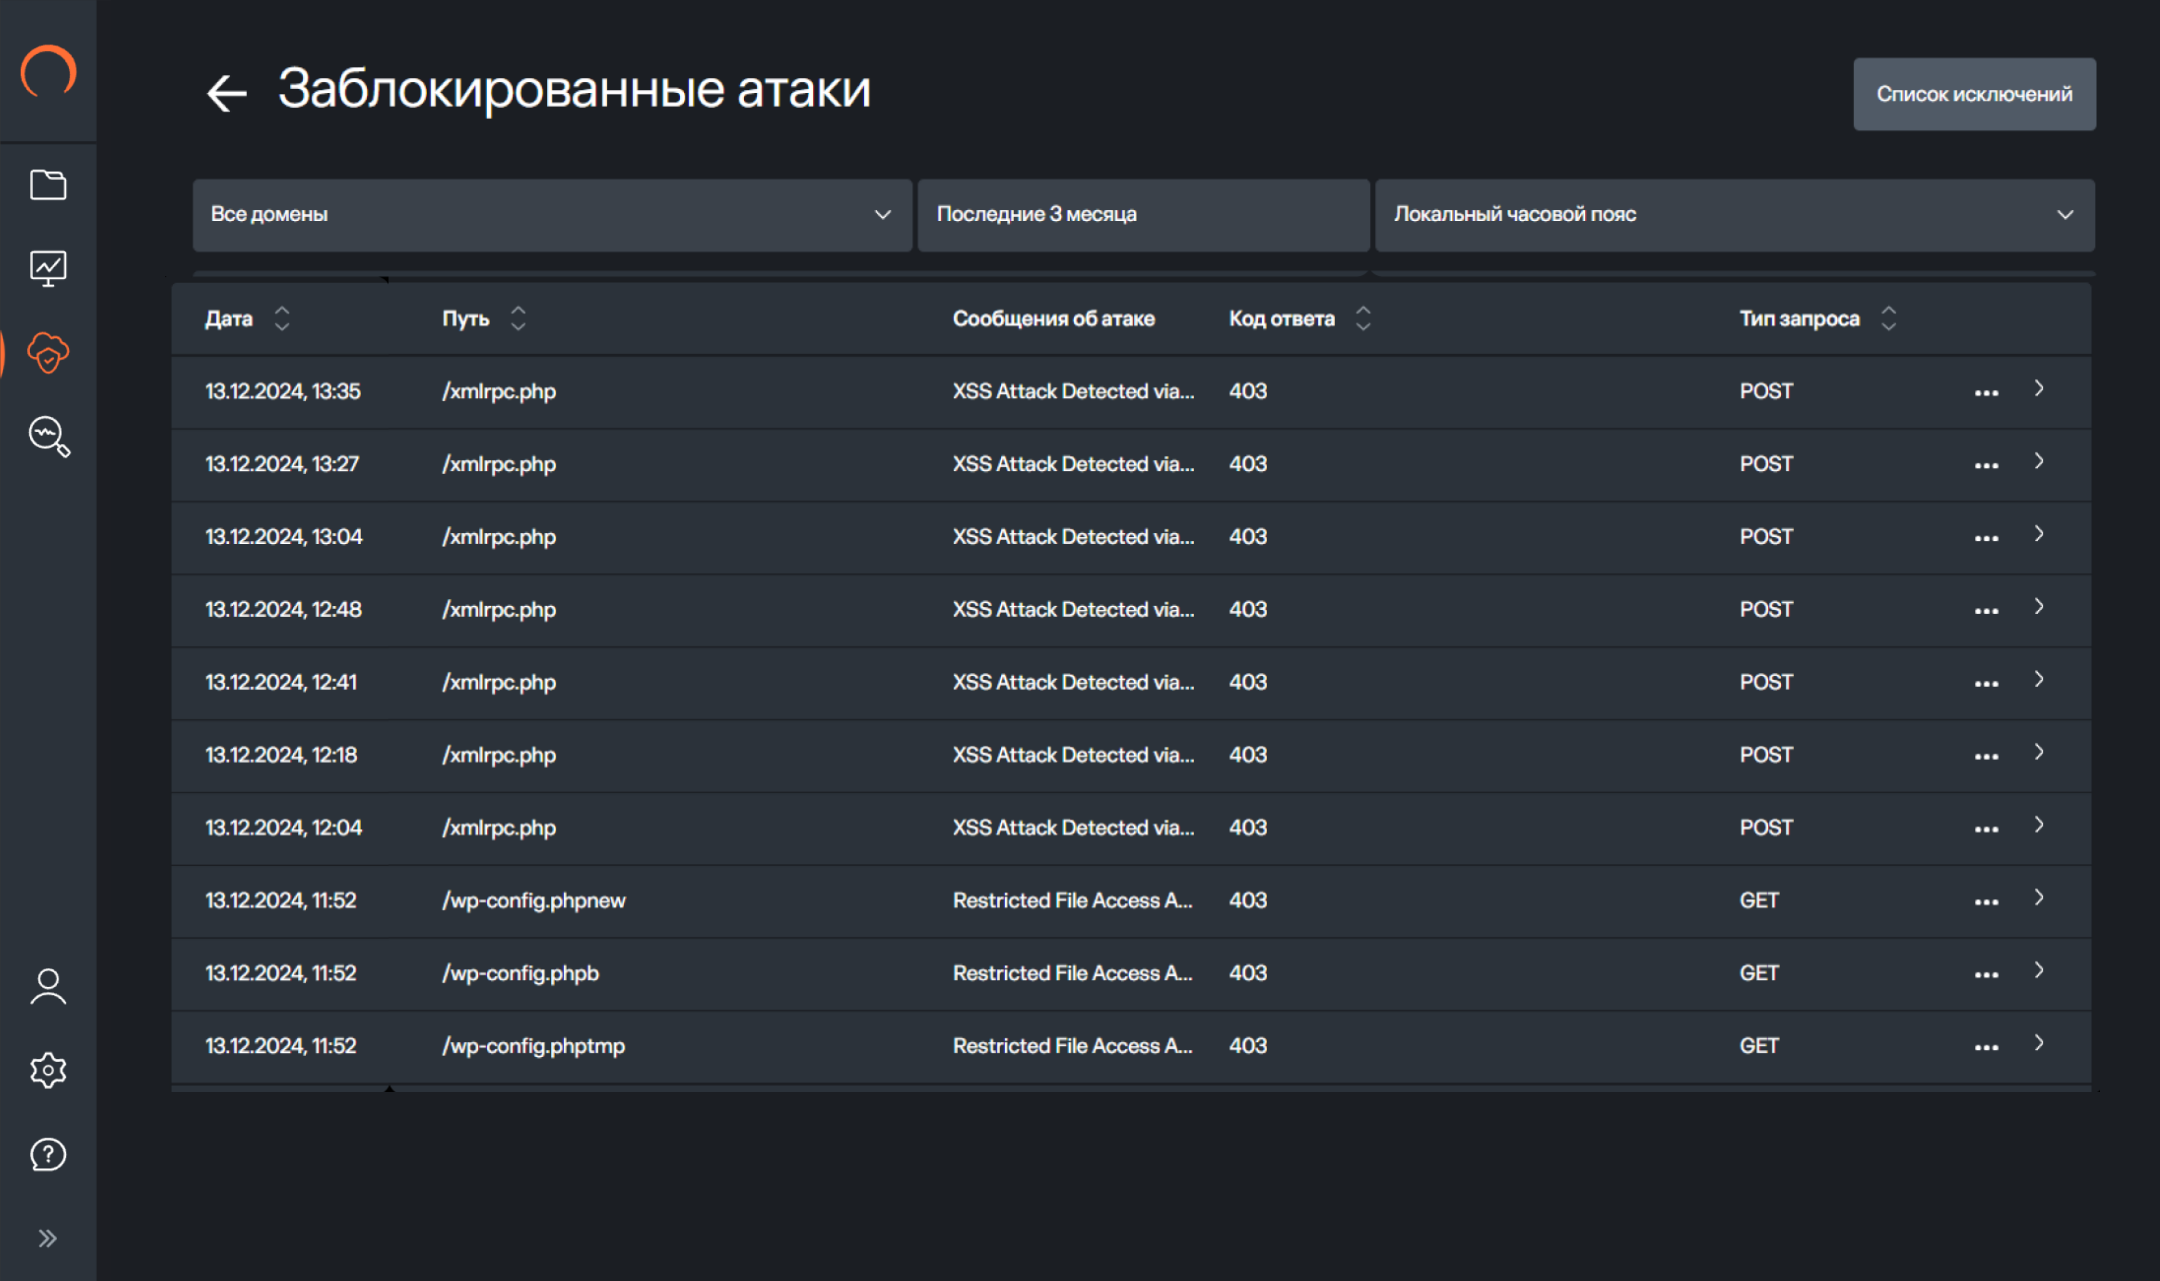Open the folder icon in sidebar
This screenshot has width=2160, height=1281.
tap(48, 185)
